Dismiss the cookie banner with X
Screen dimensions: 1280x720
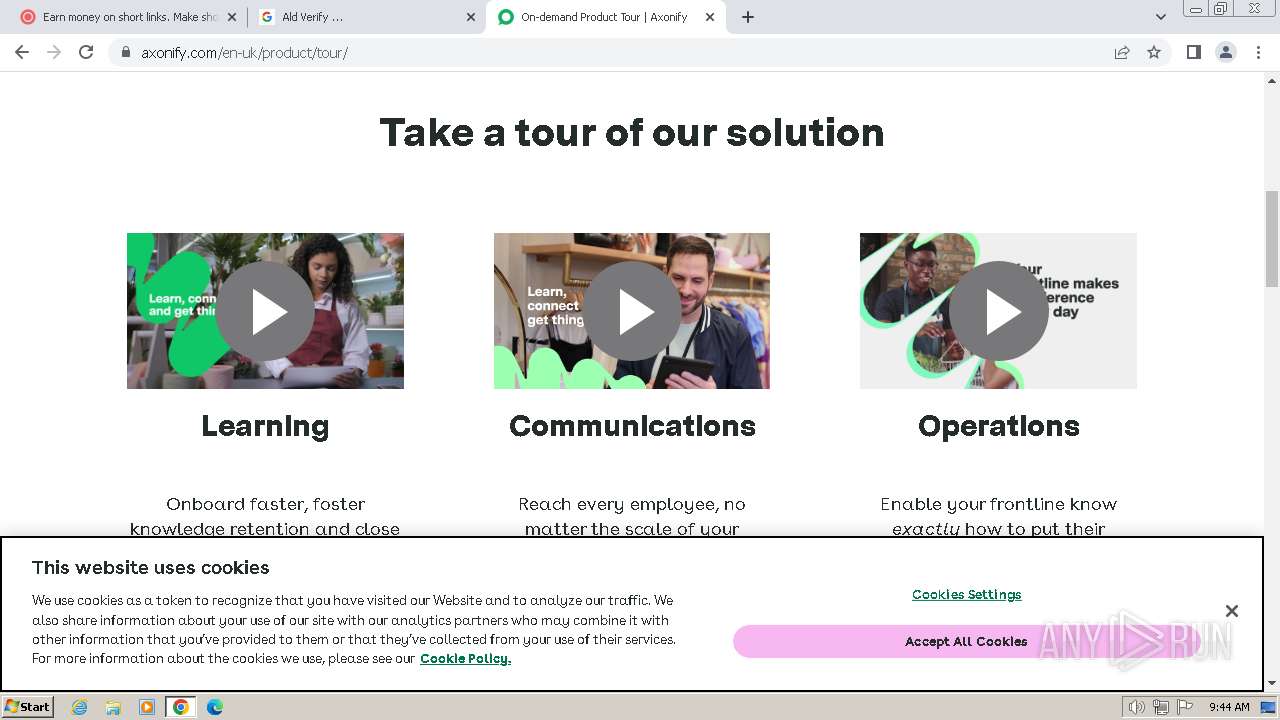(1232, 611)
